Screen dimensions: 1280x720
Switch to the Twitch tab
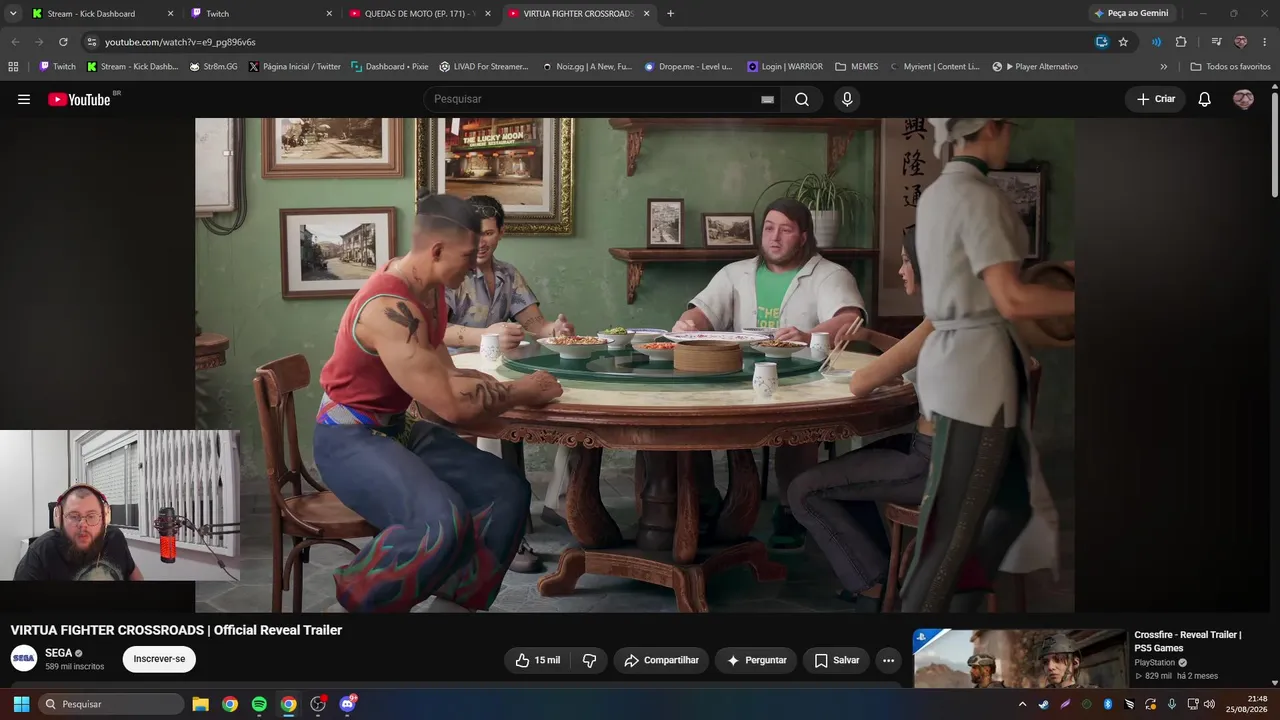[261, 13]
